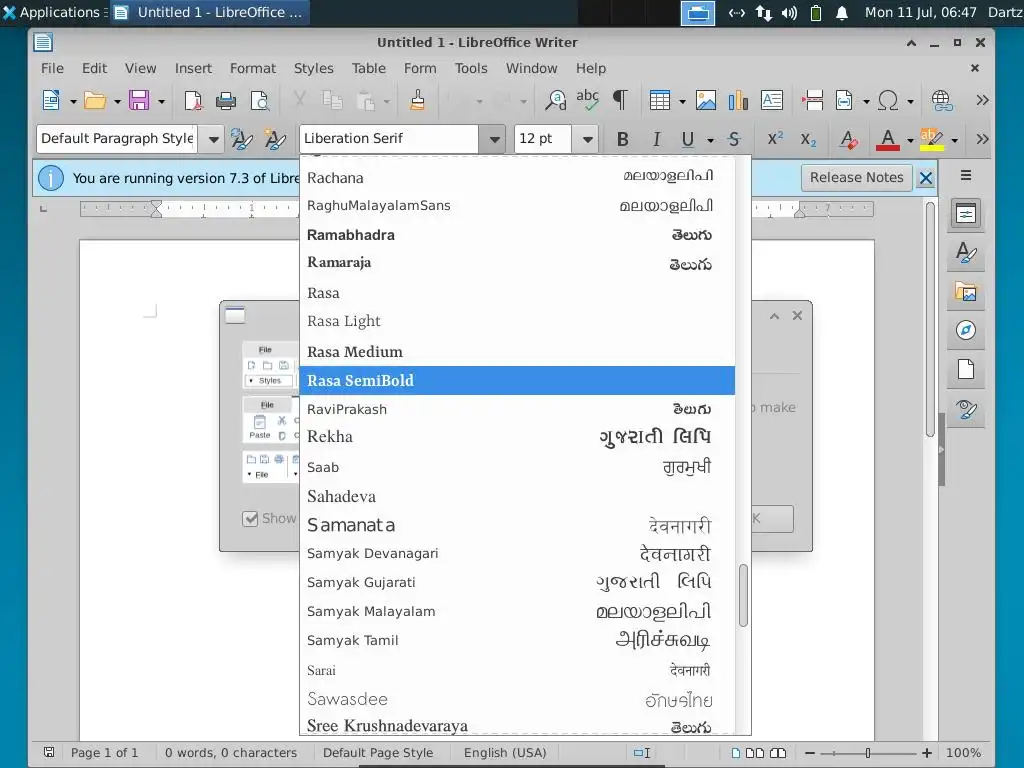Viewport: 1024px width, 768px height.
Task: Click the Clone Formatting paintbrush icon
Action: click(417, 101)
